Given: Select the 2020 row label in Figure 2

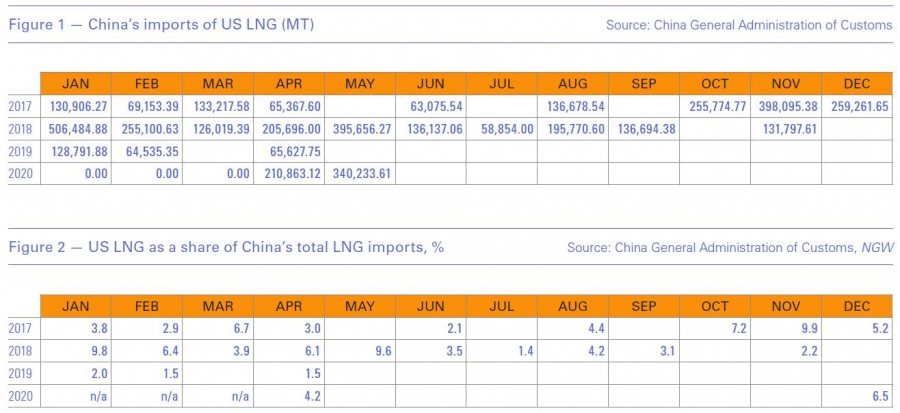Looking at the screenshot, I should coord(20,395).
